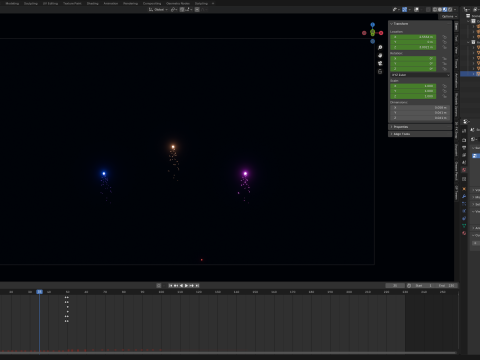Open viewport object visibility dropdown
The image size is (480, 360).
396,9
